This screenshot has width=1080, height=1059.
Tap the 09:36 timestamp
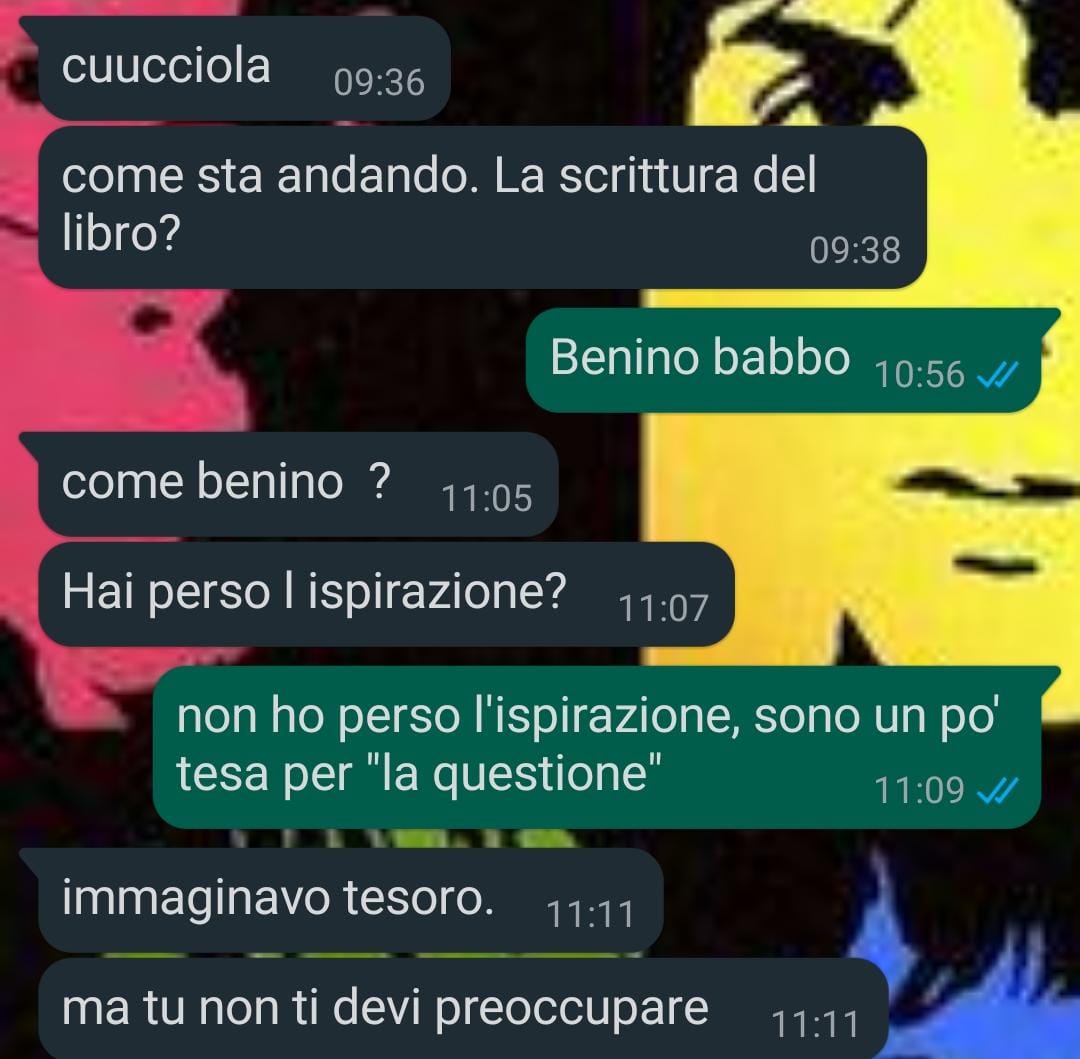379,83
